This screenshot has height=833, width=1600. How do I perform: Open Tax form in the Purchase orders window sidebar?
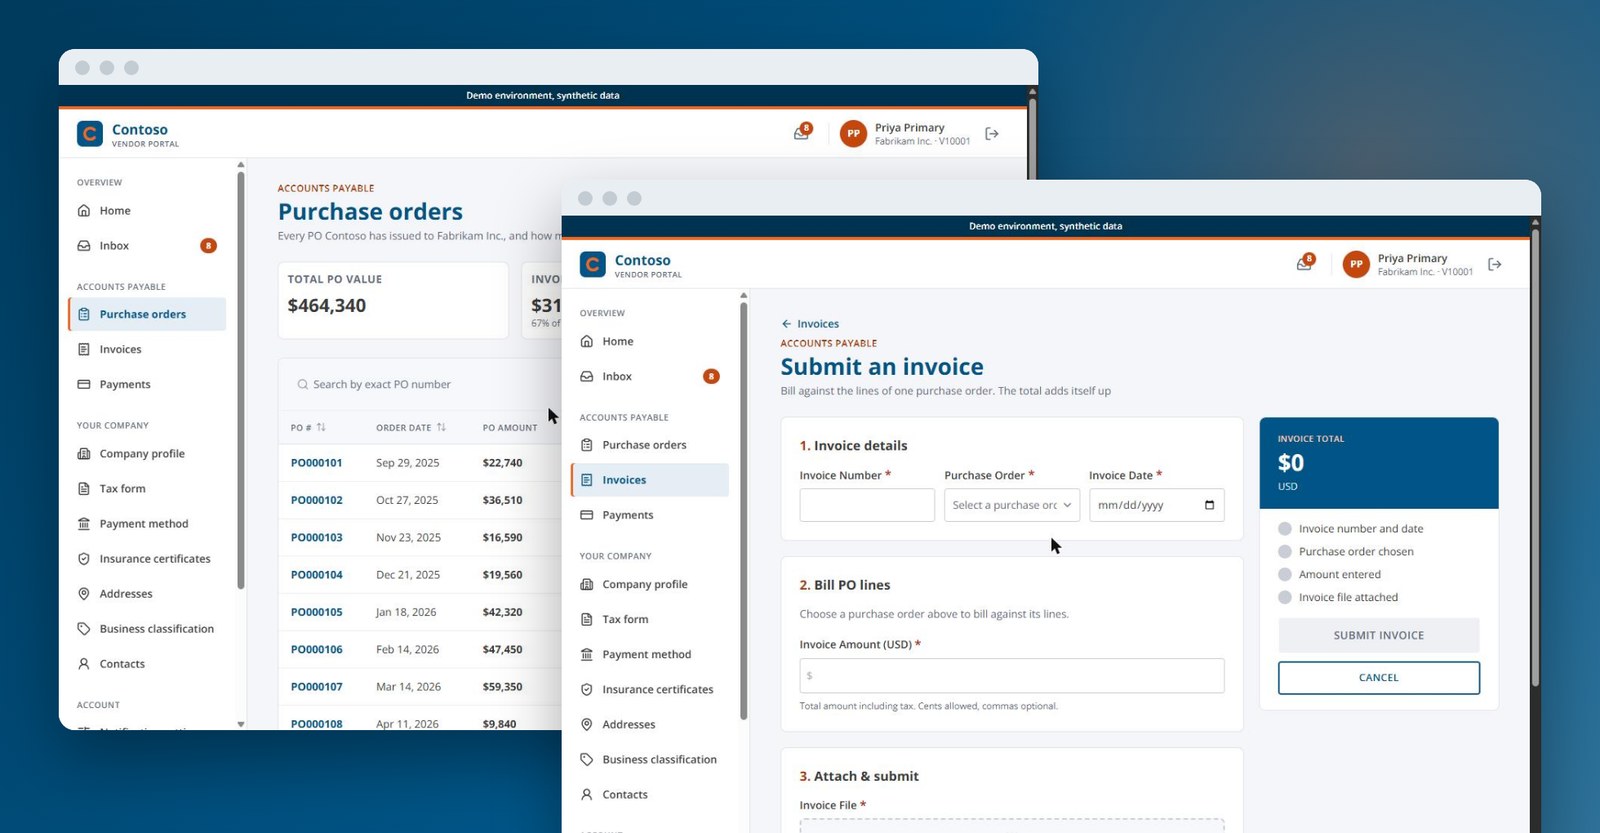147,489
